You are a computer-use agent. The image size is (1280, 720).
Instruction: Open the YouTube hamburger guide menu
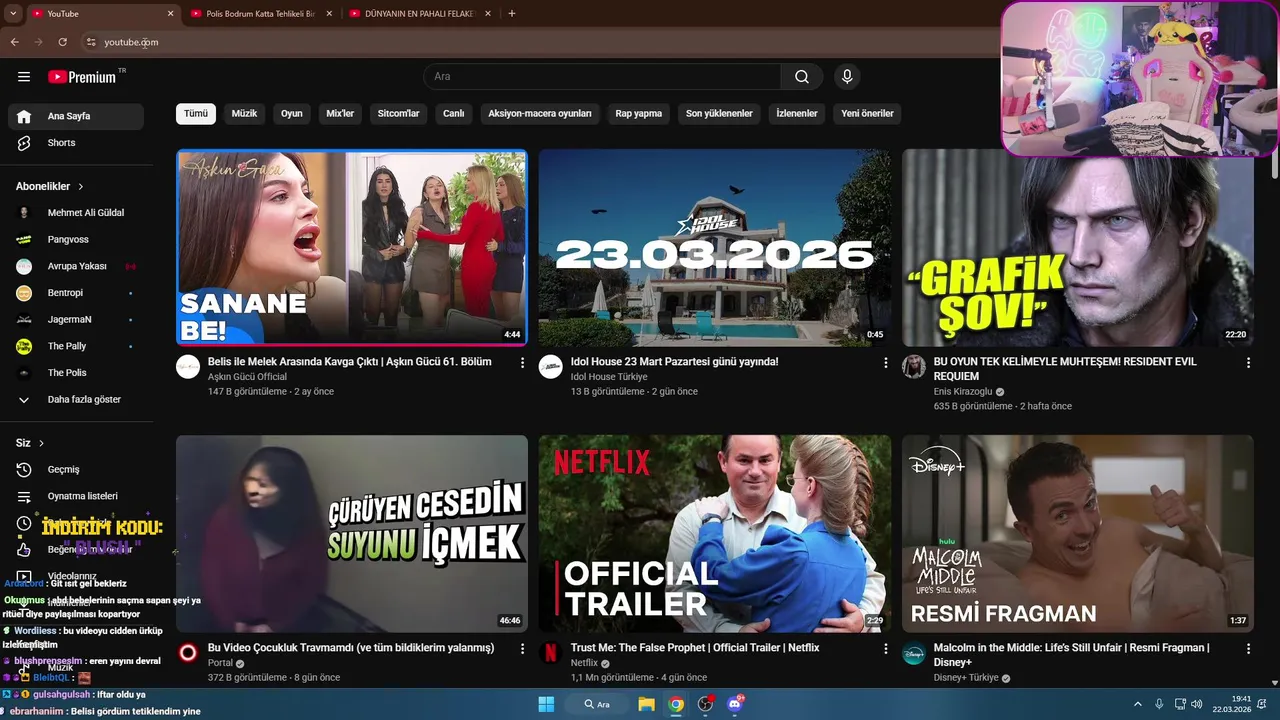pos(24,77)
